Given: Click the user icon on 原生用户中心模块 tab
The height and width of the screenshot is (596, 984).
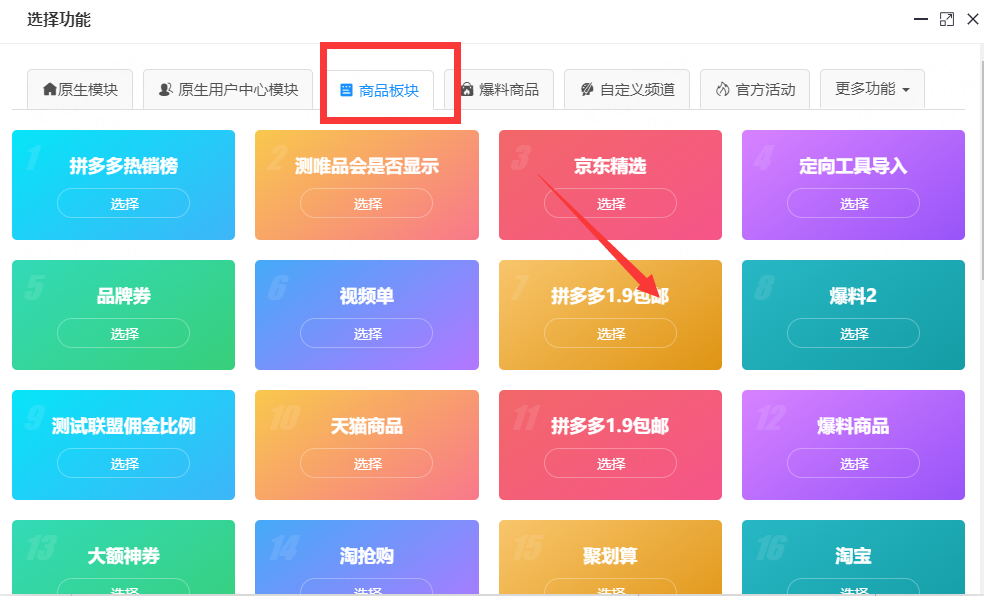Looking at the screenshot, I should [x=166, y=90].
